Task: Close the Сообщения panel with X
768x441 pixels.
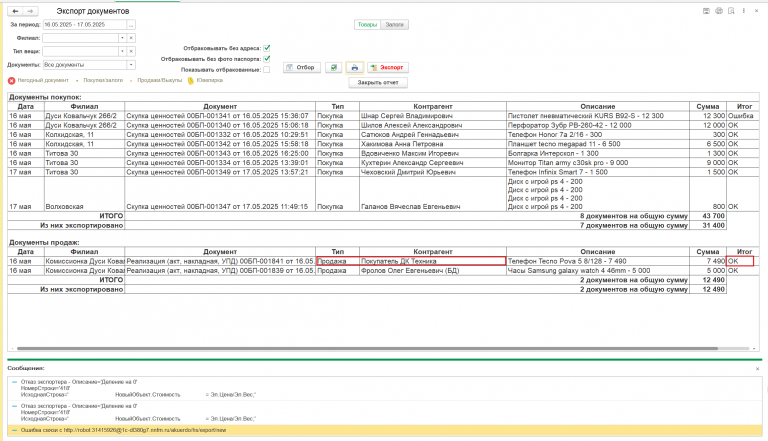Action: tap(757, 368)
